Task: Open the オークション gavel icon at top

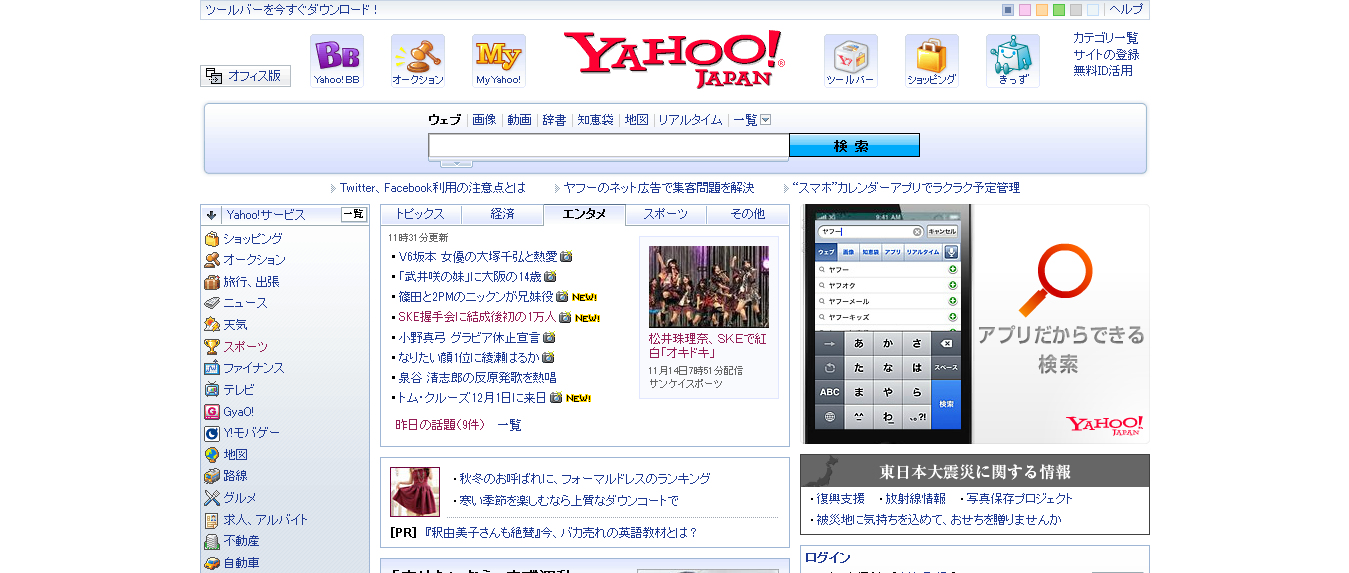Action: pos(418,61)
